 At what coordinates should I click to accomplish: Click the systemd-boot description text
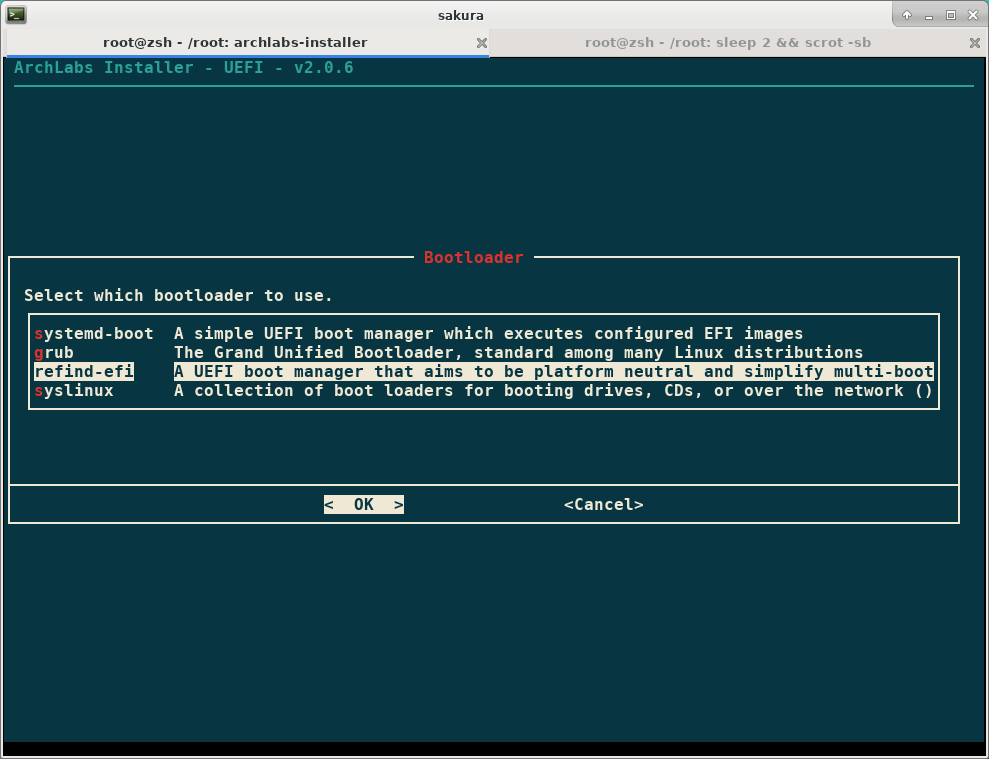[x=488, y=333]
